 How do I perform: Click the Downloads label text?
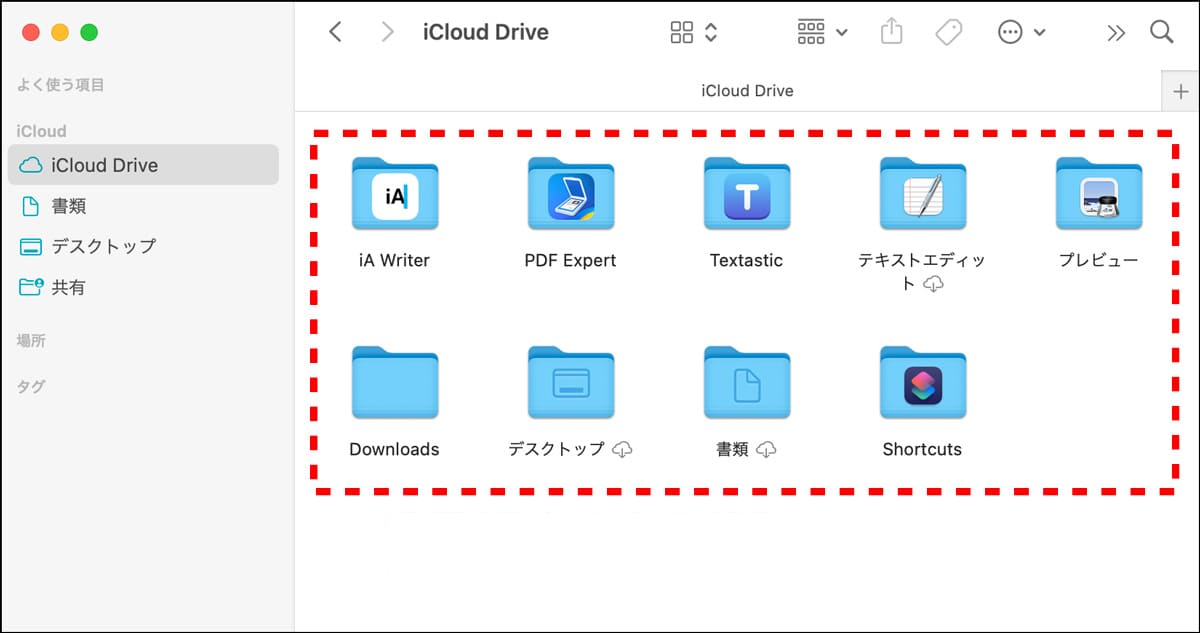tap(394, 449)
